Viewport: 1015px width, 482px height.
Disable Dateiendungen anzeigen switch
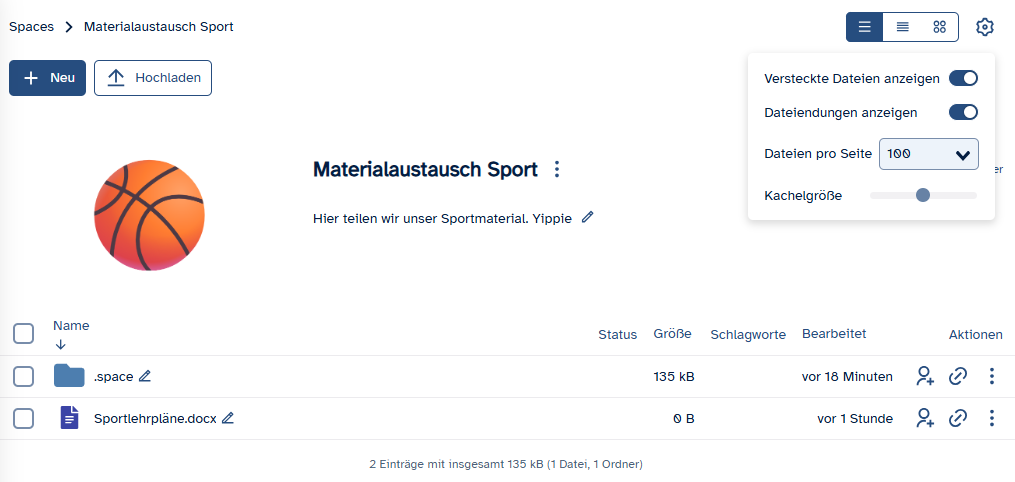coord(963,112)
